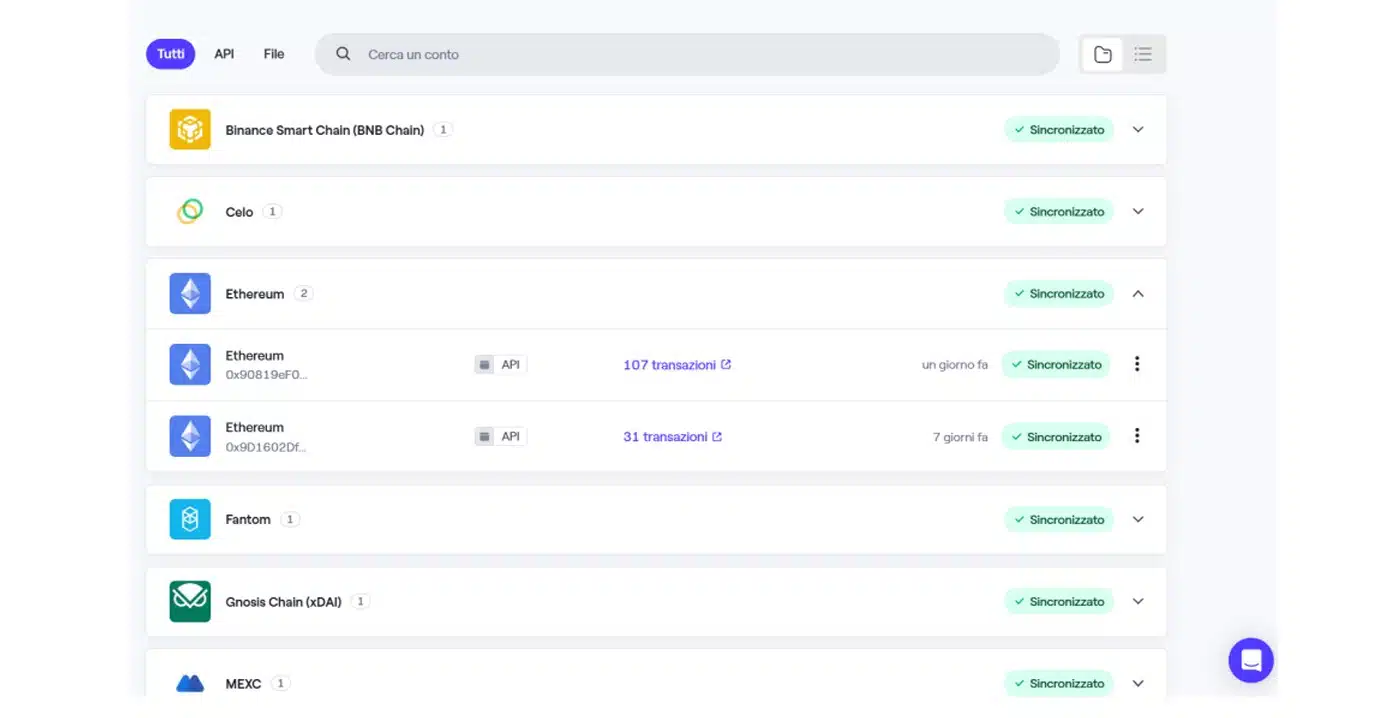Select the File filter tab
1400x718 pixels.
click(x=274, y=54)
